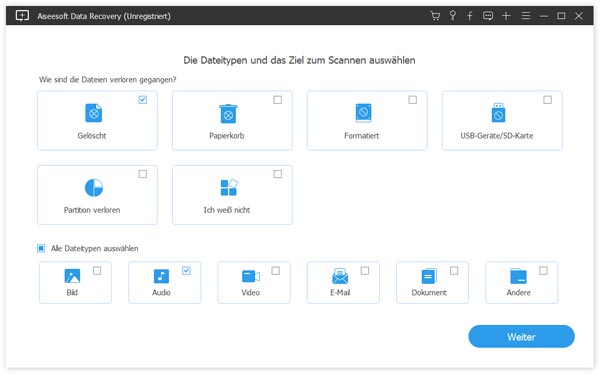This screenshot has width=600, height=374.
Task: Check the Bild file type checkbox
Action: [x=97, y=271]
